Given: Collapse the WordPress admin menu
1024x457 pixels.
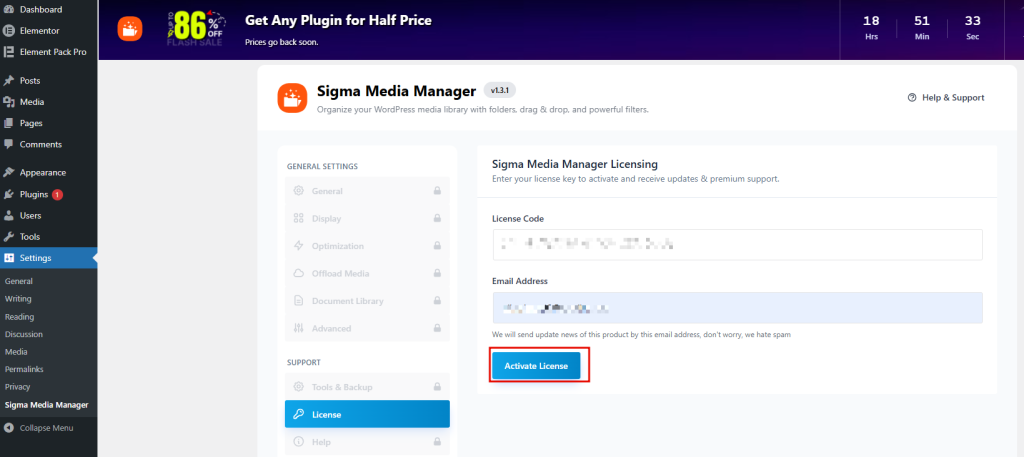Looking at the screenshot, I should click(x=39, y=428).
